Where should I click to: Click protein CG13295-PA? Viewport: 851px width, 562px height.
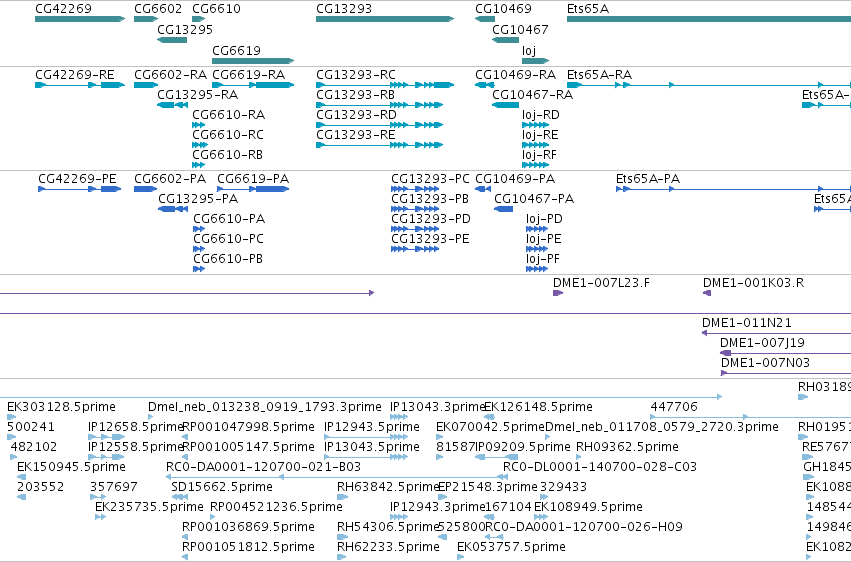tap(173, 209)
